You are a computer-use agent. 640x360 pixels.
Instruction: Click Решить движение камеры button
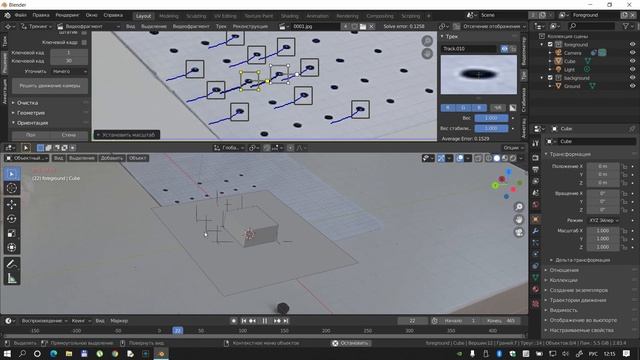pyautogui.click(x=50, y=86)
